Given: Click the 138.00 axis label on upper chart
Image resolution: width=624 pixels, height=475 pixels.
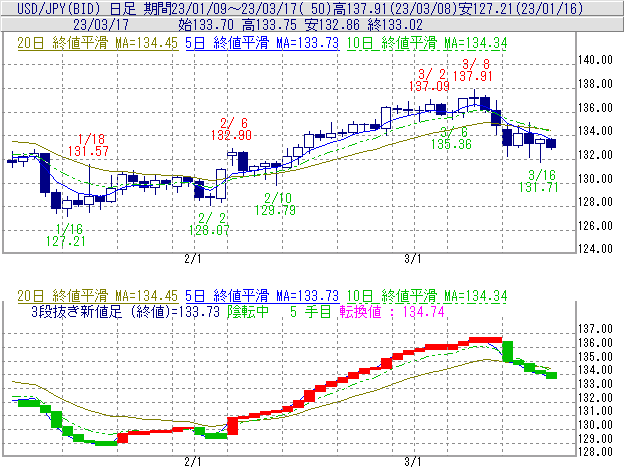Looking at the screenshot, I should point(595,84).
